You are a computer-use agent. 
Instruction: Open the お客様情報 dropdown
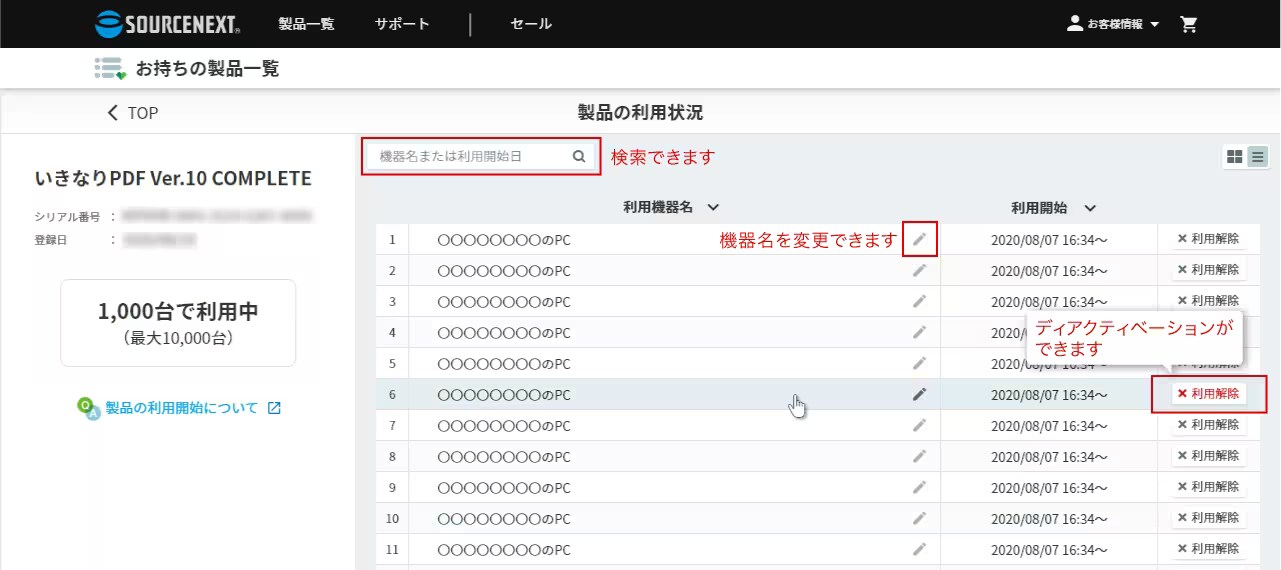[1114, 24]
